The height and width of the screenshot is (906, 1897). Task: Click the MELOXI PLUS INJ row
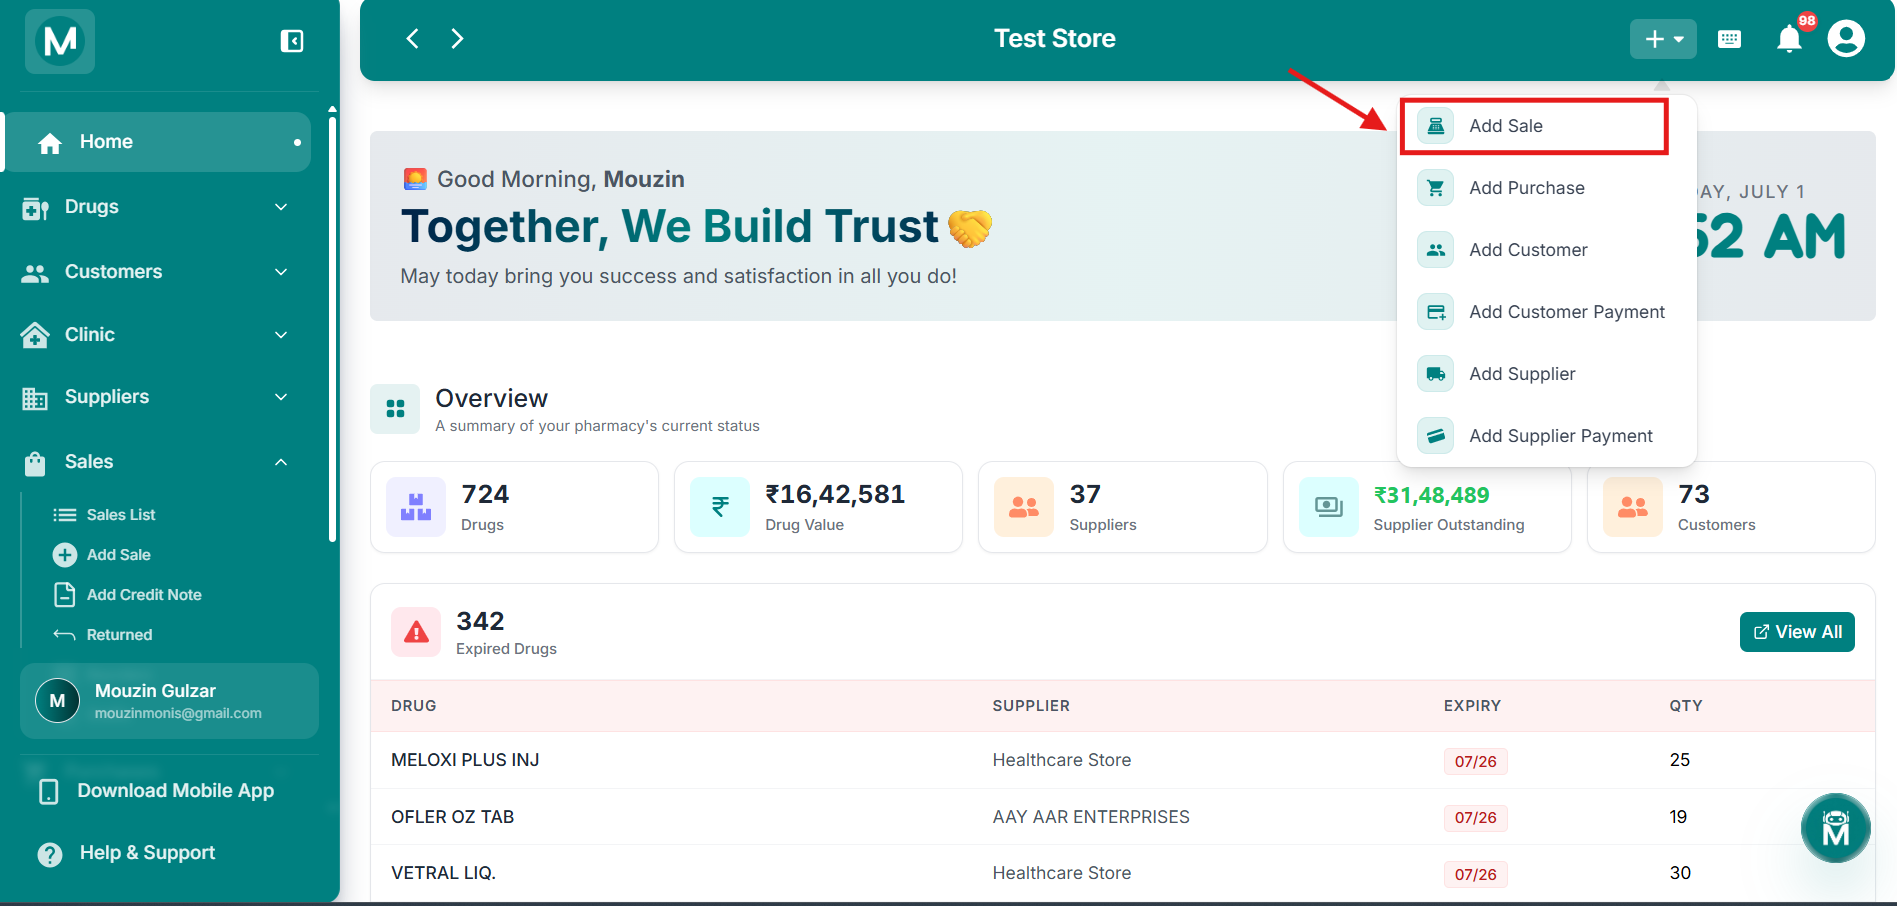(x=1122, y=760)
